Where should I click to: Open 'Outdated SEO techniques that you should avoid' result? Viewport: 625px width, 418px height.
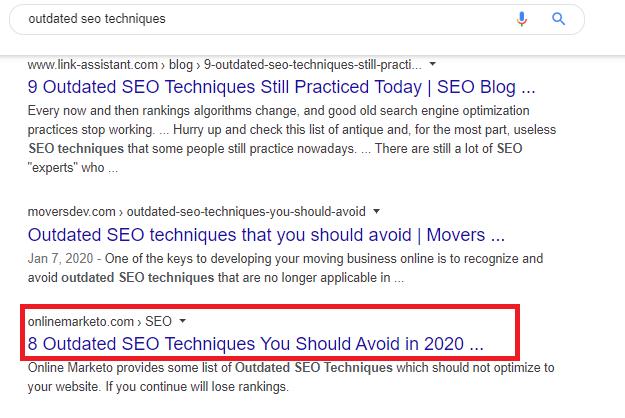point(266,236)
